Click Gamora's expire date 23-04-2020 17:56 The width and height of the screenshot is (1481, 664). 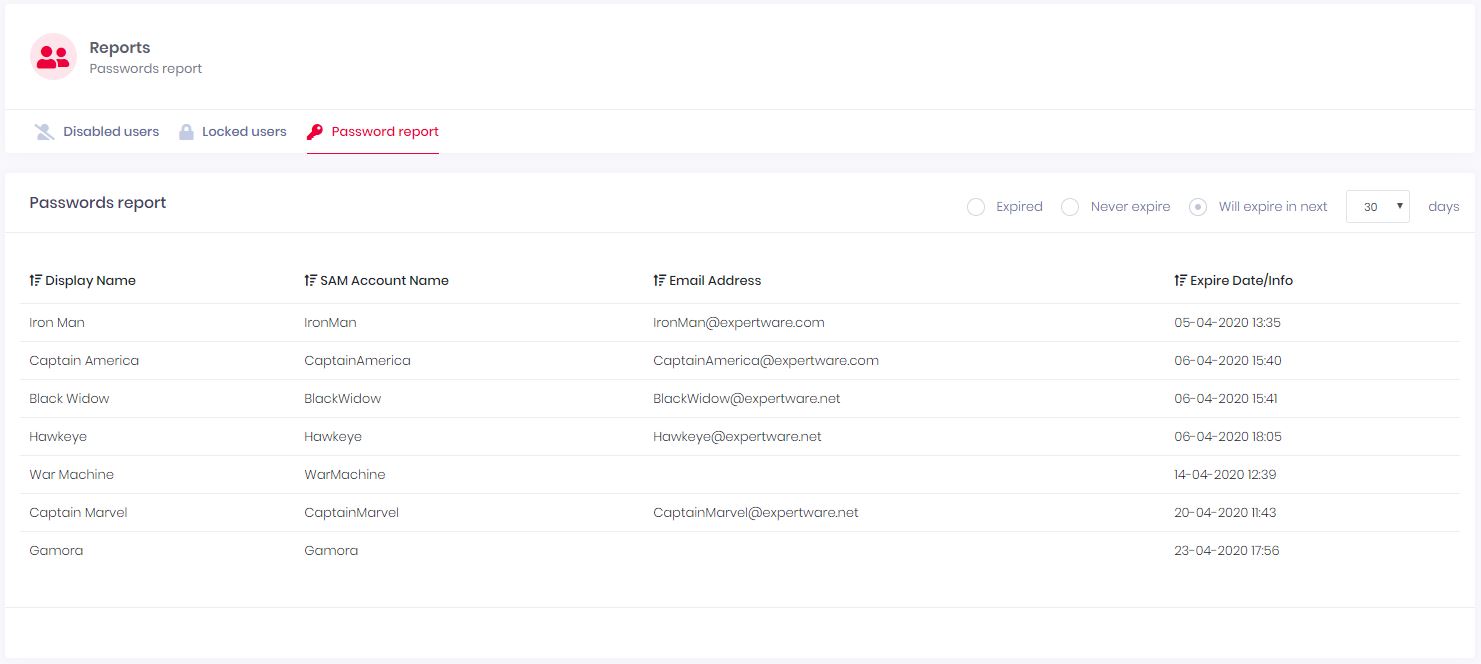(x=1226, y=551)
